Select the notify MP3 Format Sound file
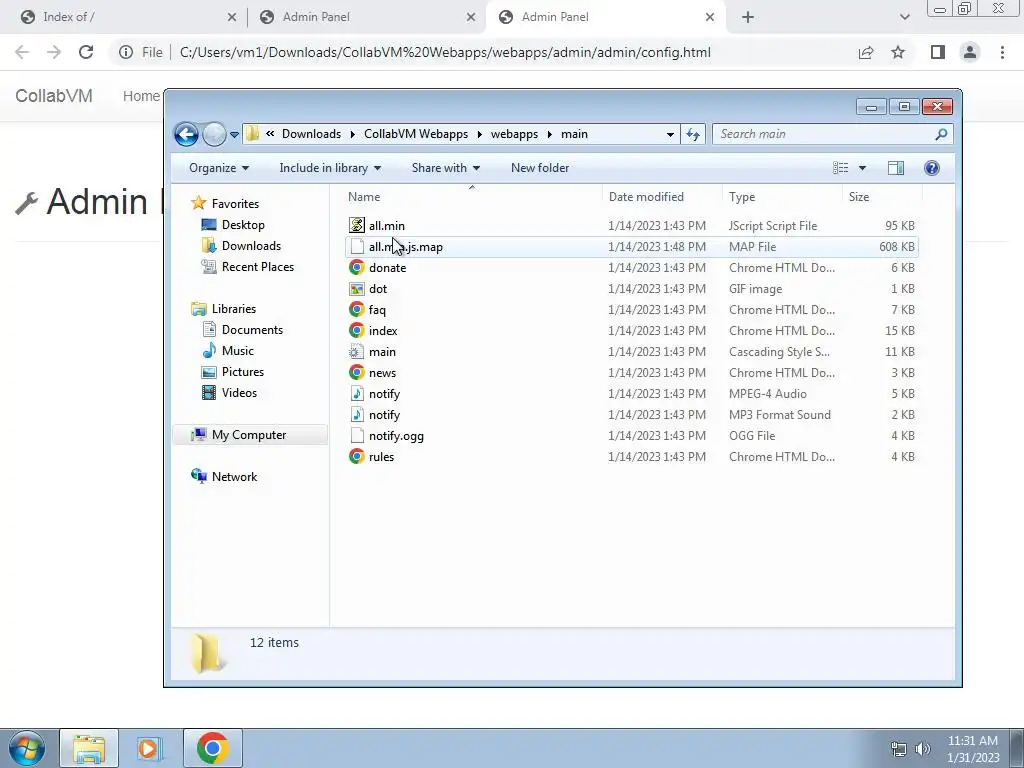Image resolution: width=1024 pixels, height=768 pixels. (x=632, y=415)
